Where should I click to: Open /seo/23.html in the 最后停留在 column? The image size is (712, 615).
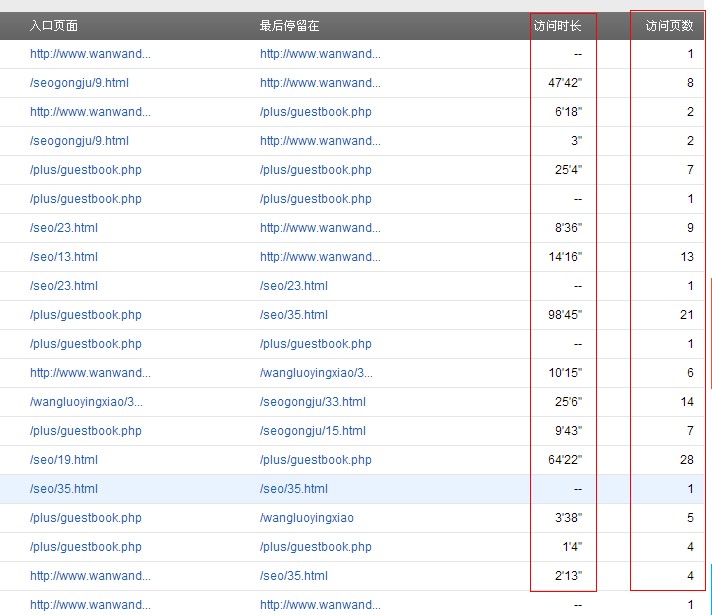coord(293,286)
